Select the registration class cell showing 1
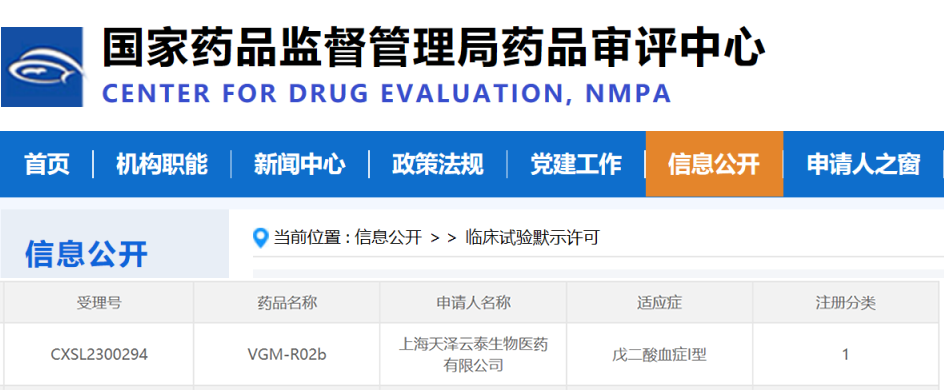 [x=845, y=354]
